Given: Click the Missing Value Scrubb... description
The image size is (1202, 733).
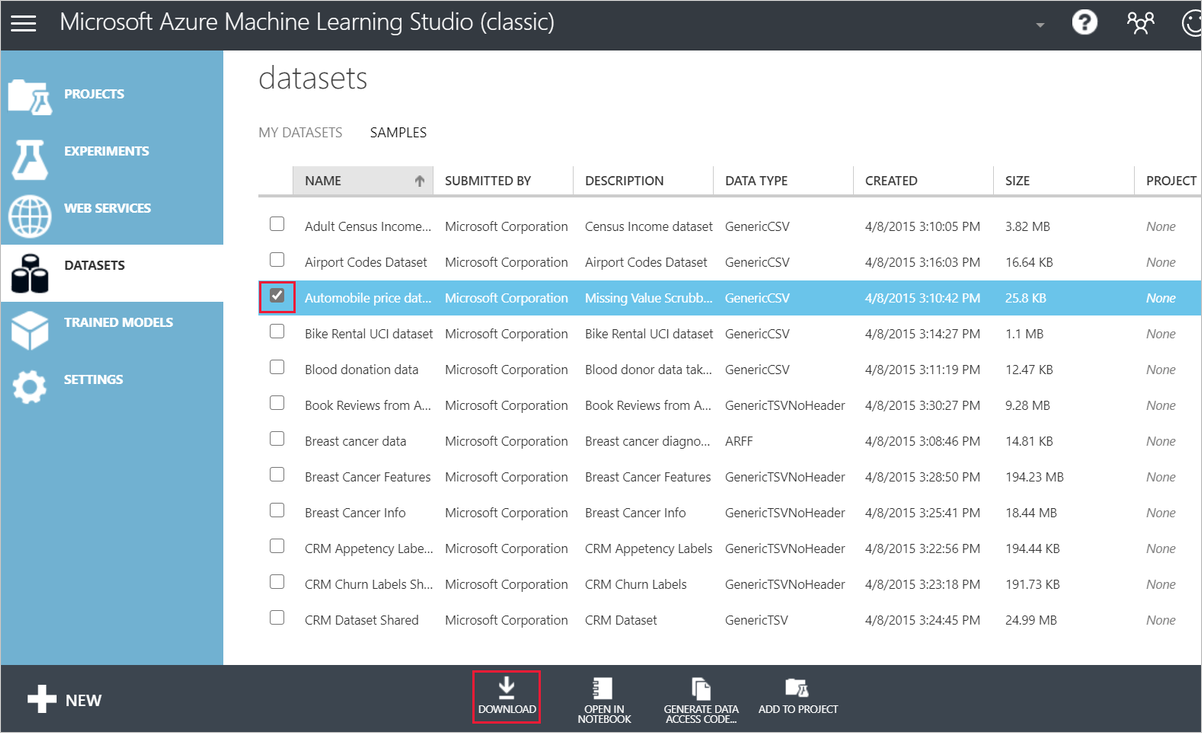Looking at the screenshot, I should (649, 298).
